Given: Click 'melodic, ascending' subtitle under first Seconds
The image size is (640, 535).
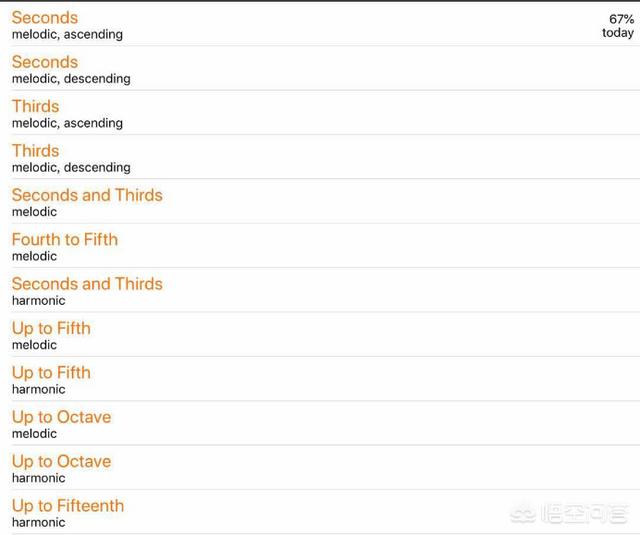Looking at the screenshot, I should [x=67, y=35].
